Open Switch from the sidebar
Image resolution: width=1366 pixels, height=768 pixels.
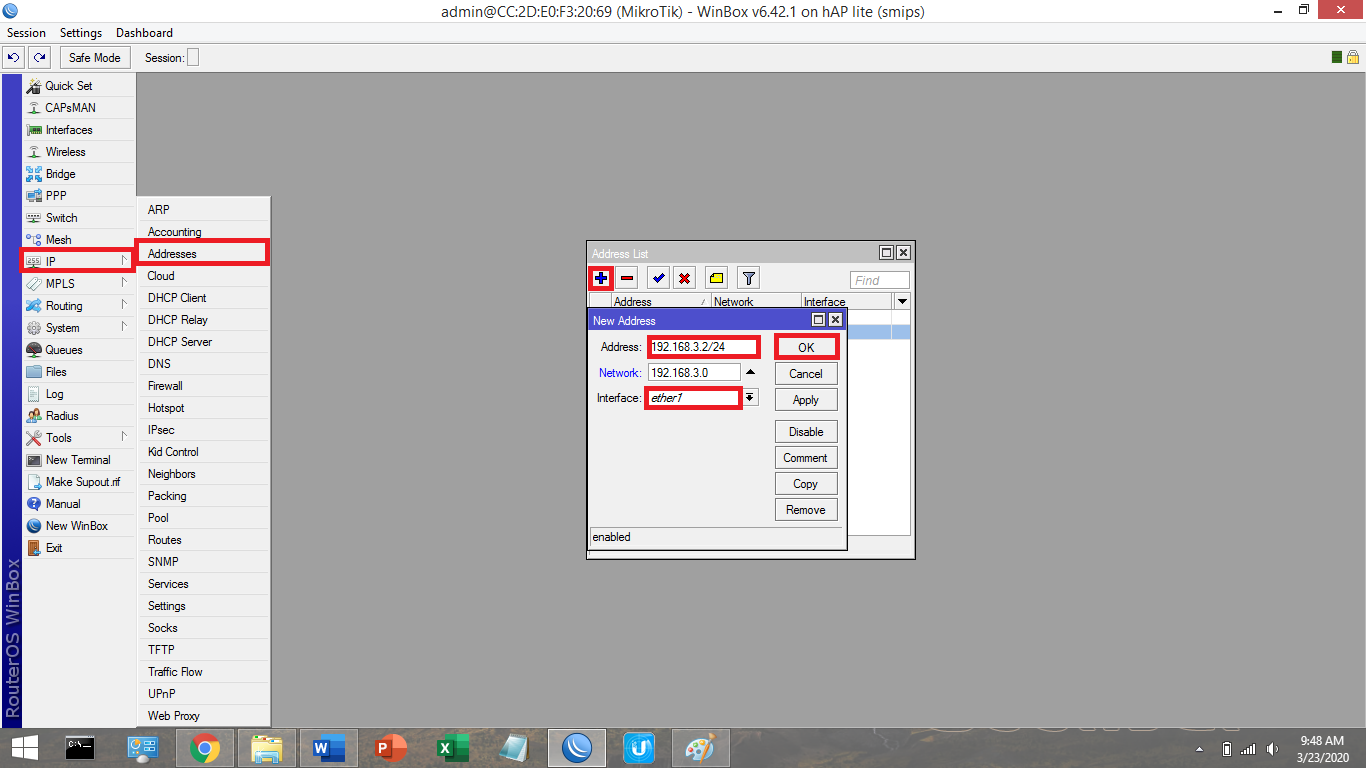coord(78,218)
